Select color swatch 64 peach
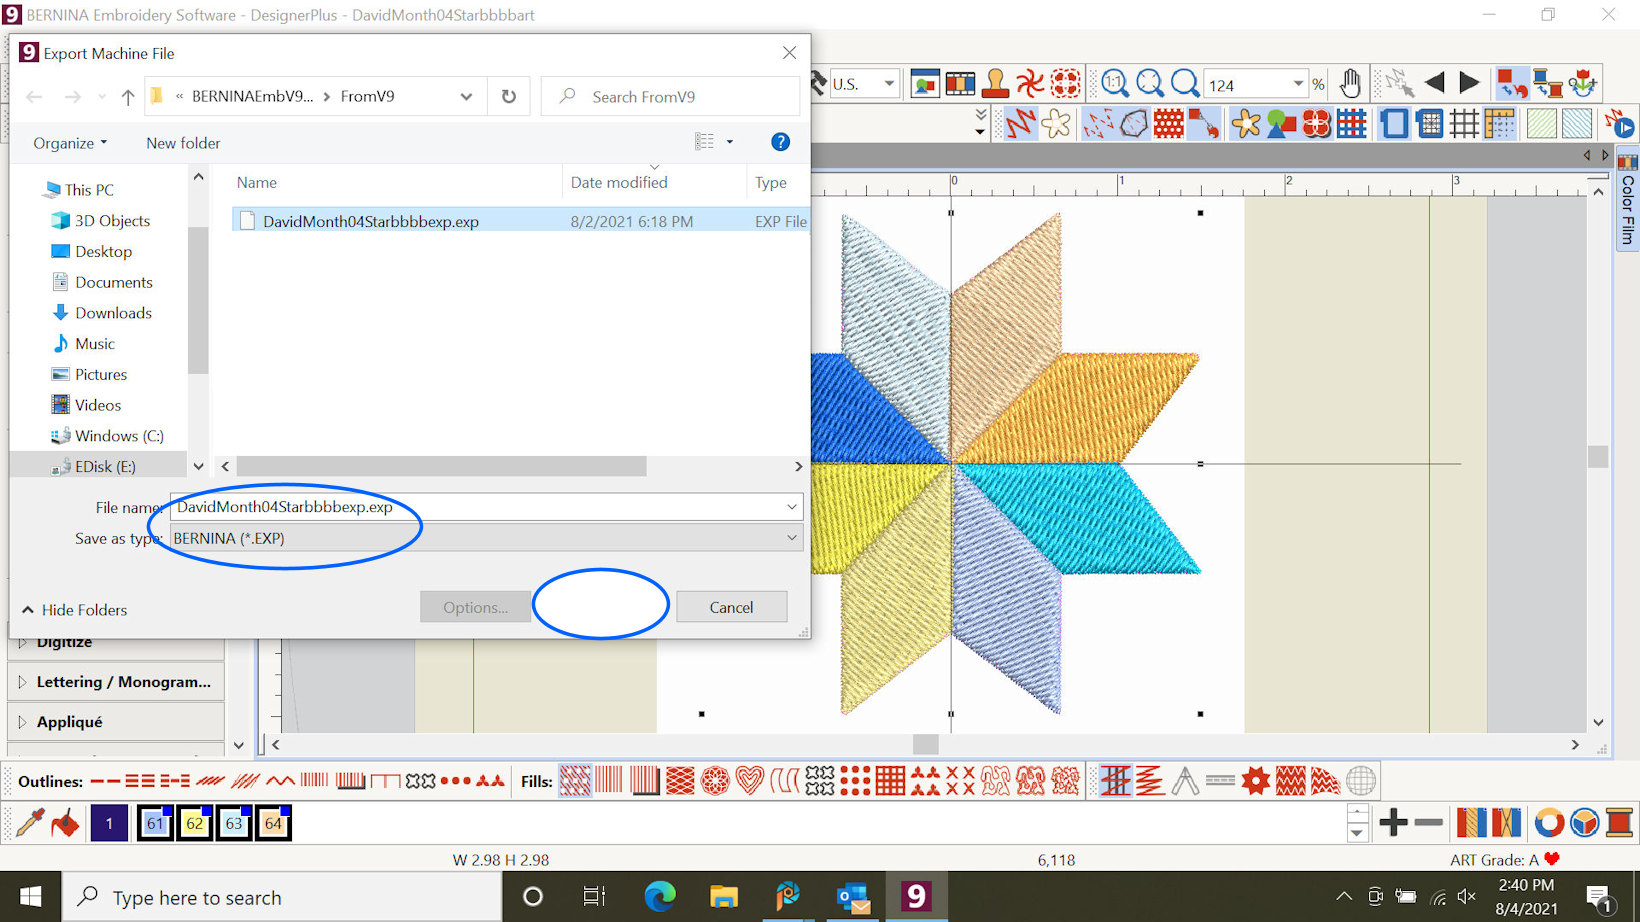1640x922 pixels. pos(273,823)
